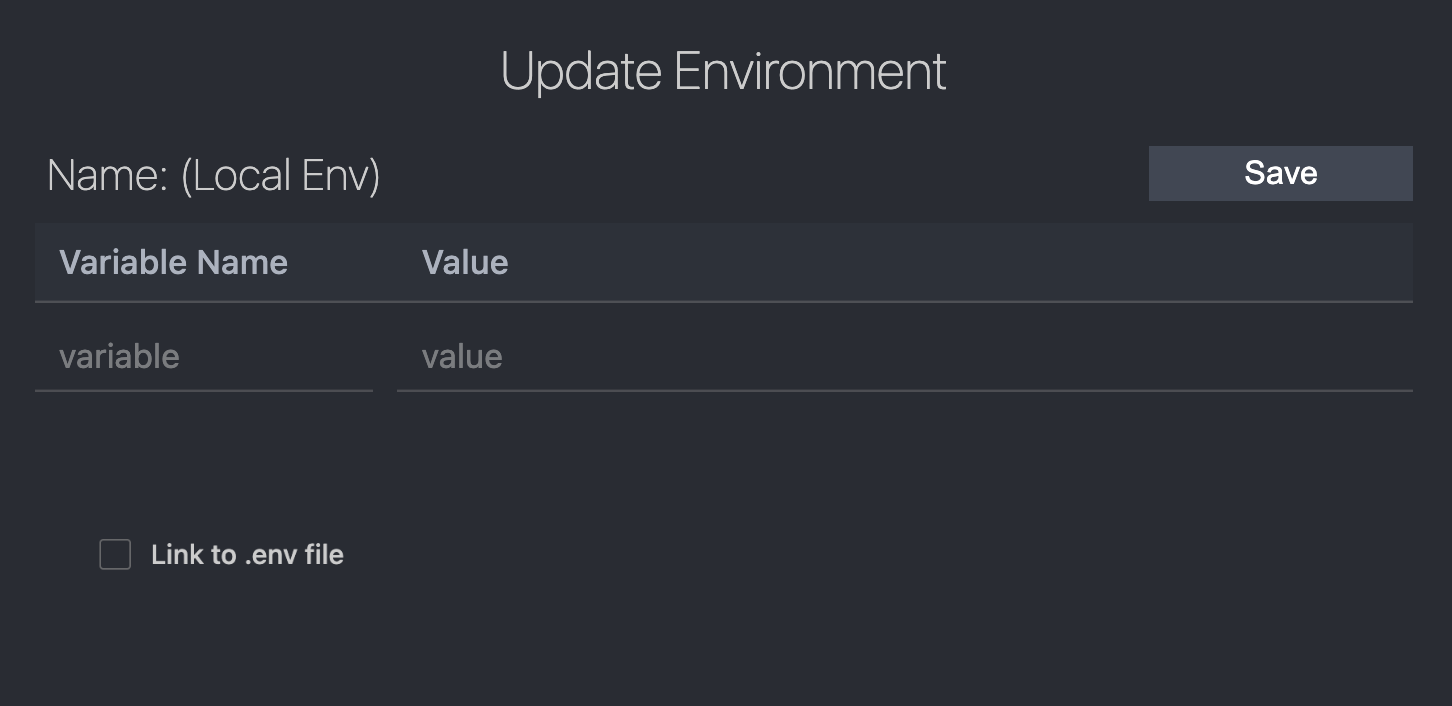Screen dimensions: 1452x706
Task: Check the box next to Link to .env file
Action: [x=115, y=554]
